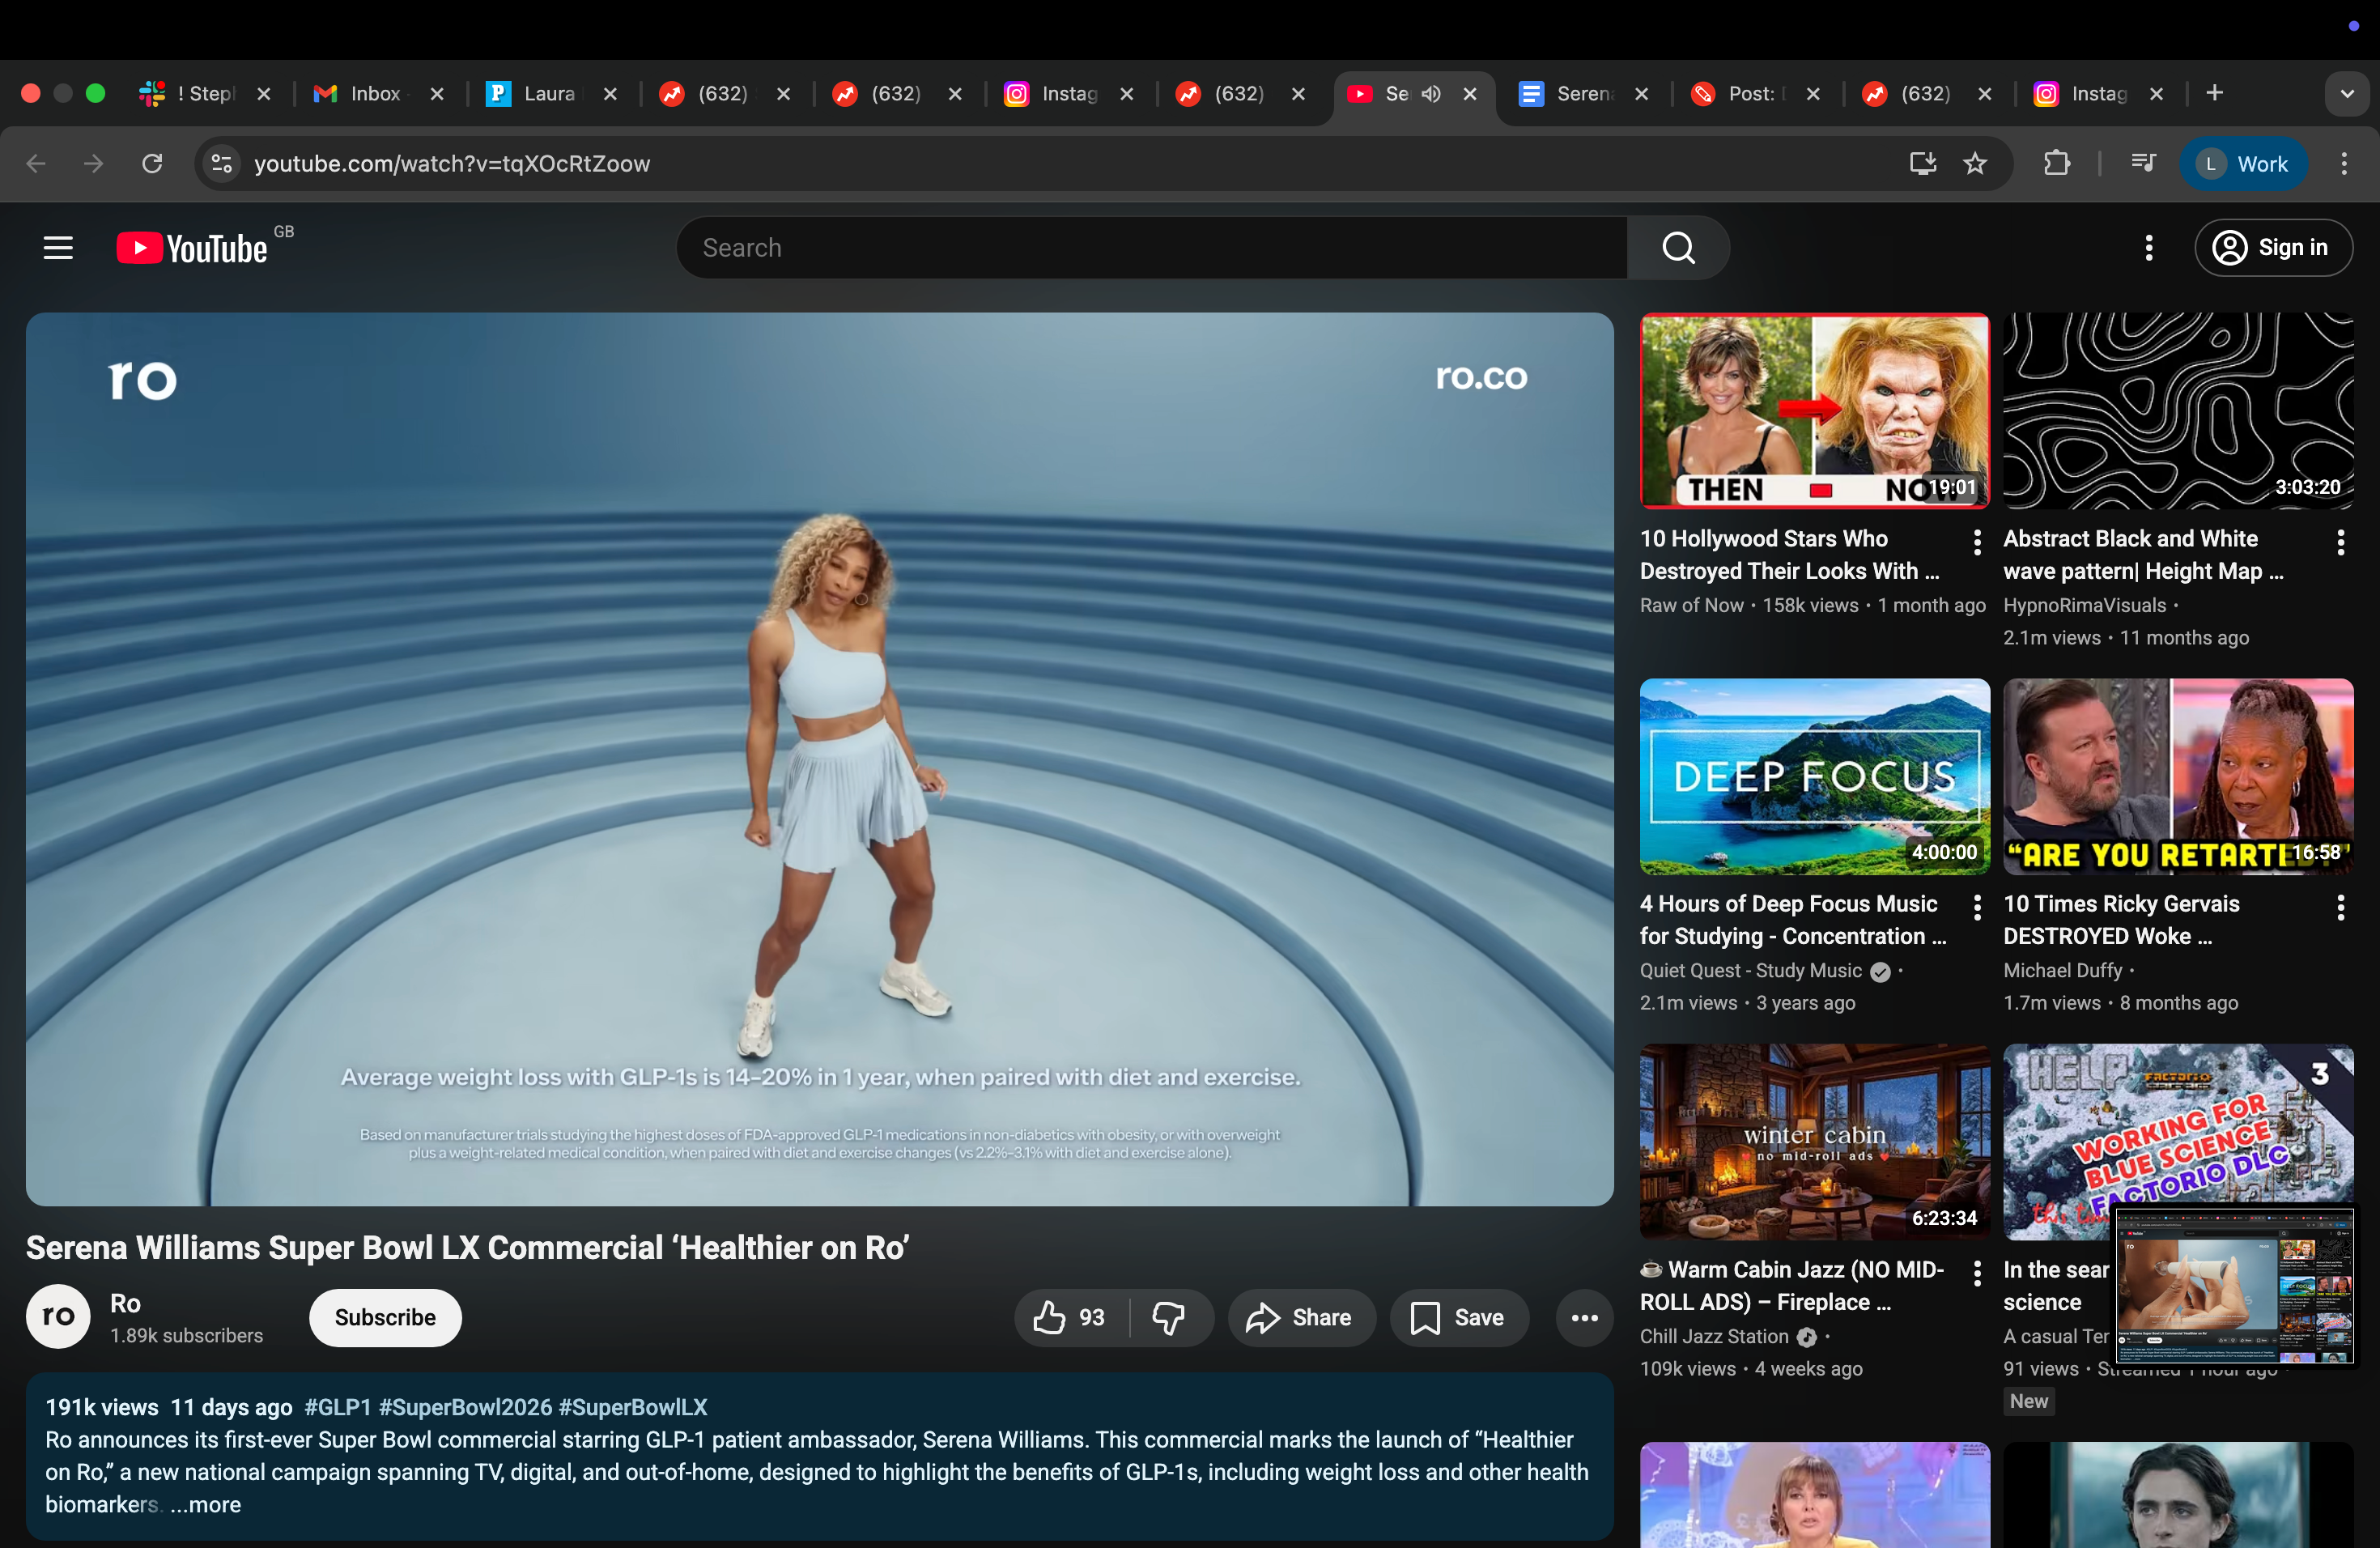Open more actions ellipsis under video
Image resolution: width=2380 pixels, height=1548 pixels.
1584,1318
